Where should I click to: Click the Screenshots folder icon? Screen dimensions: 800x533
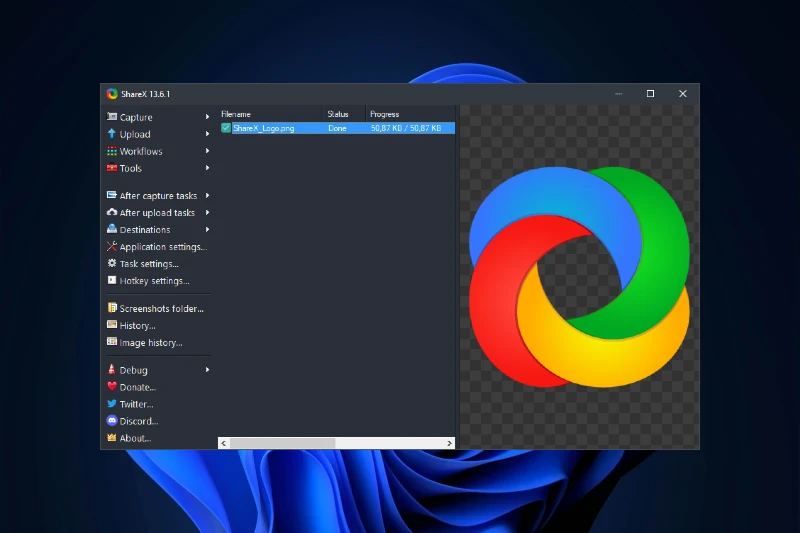point(112,308)
